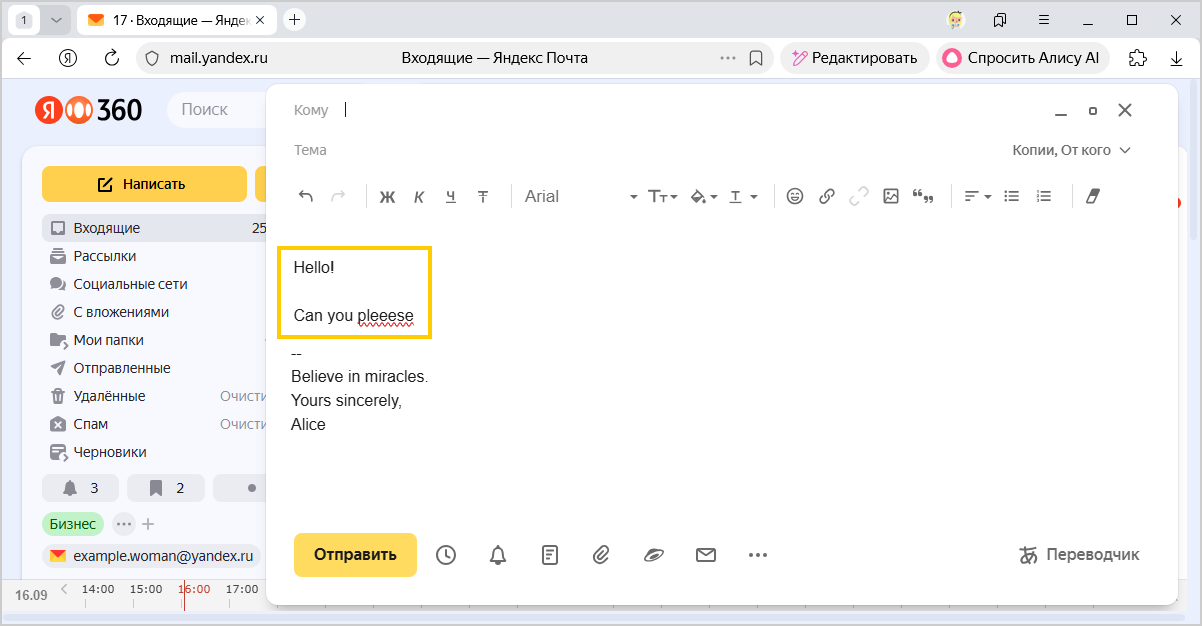The height and width of the screenshot is (626, 1202).
Task: Insert an emoji from the toolbar
Action: (x=795, y=197)
